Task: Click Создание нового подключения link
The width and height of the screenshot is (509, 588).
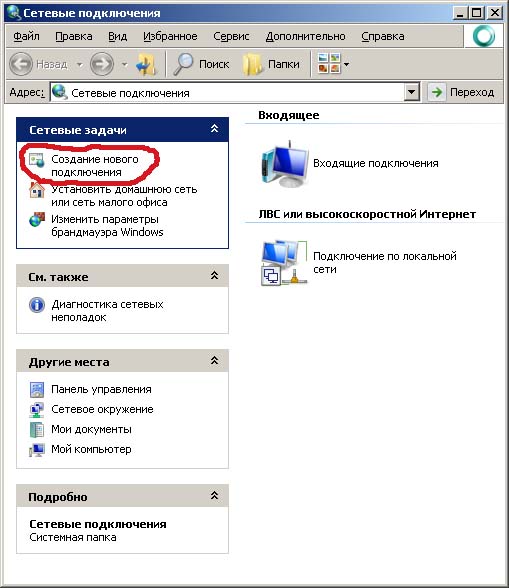Action: click(95, 165)
